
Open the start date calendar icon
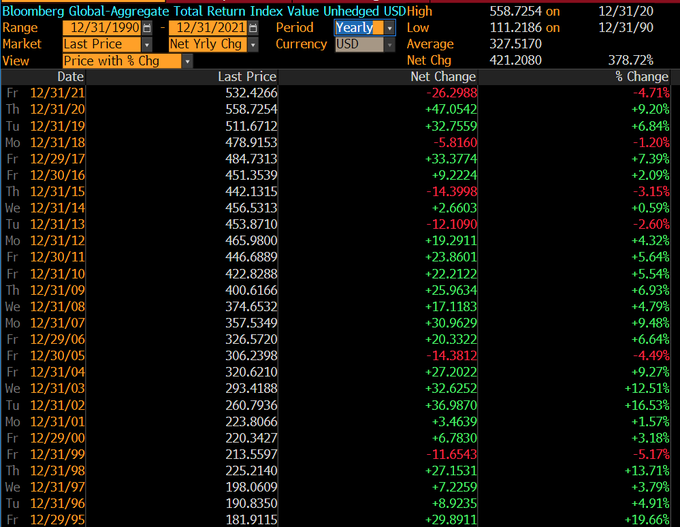click(x=147, y=28)
